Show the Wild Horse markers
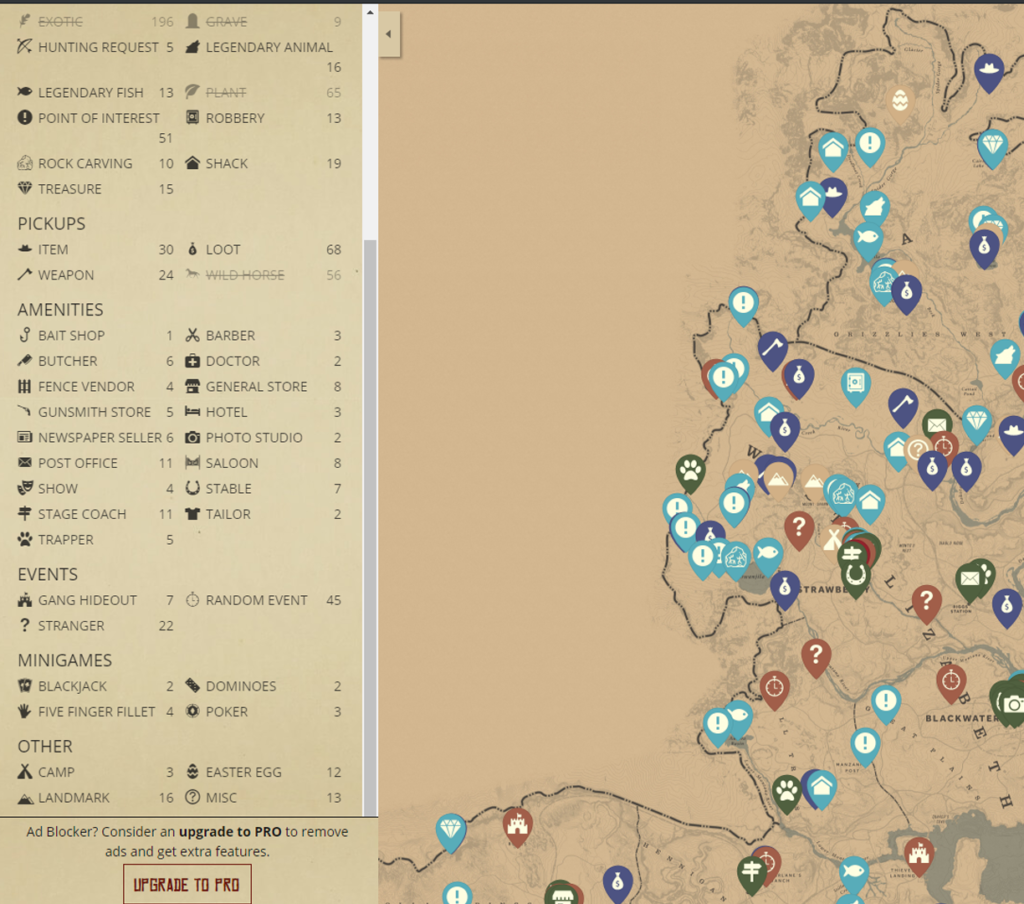Image resolution: width=1024 pixels, height=904 pixels. (x=263, y=275)
